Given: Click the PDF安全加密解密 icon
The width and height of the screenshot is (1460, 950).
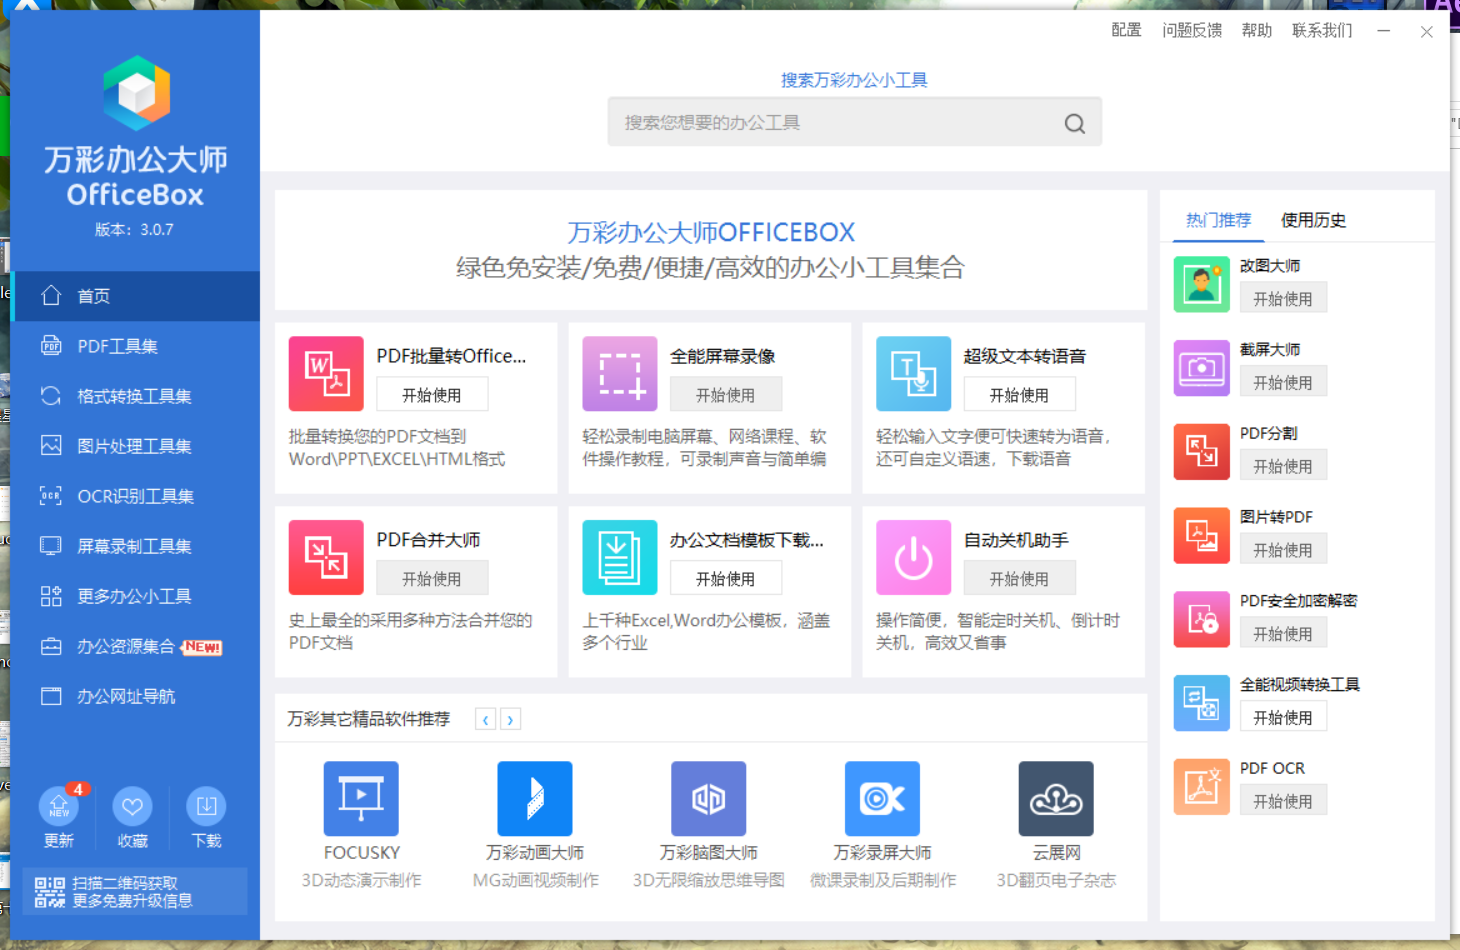Looking at the screenshot, I should (x=1202, y=620).
